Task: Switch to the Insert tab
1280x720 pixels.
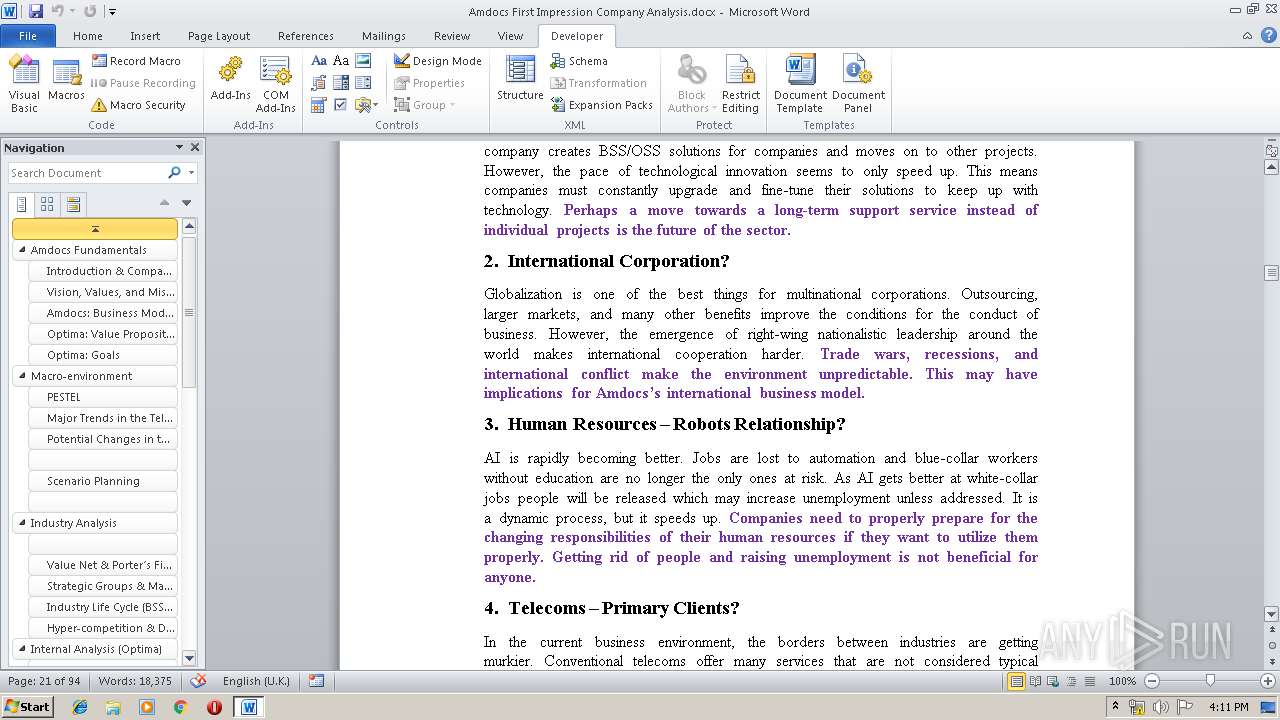Action: (145, 36)
